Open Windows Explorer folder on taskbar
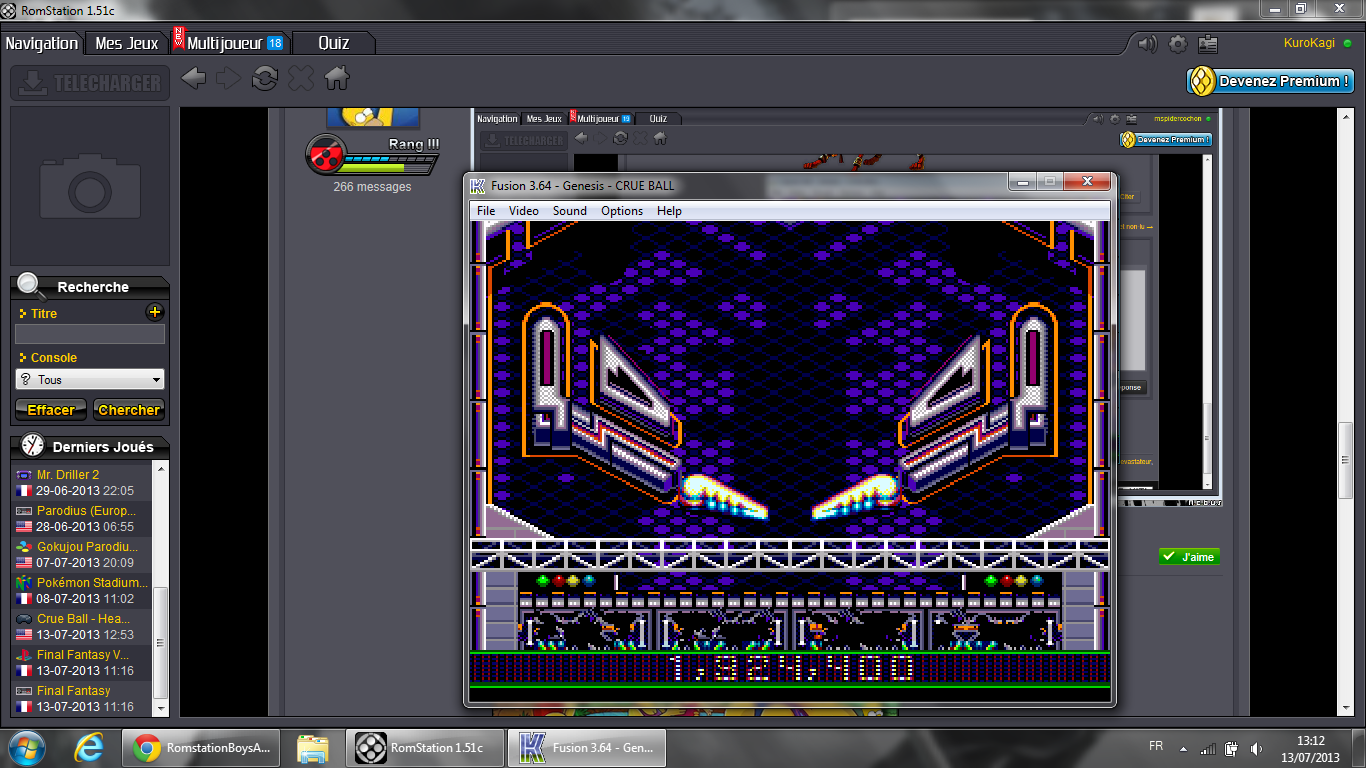Screen dimensions: 1366x768 point(313,747)
